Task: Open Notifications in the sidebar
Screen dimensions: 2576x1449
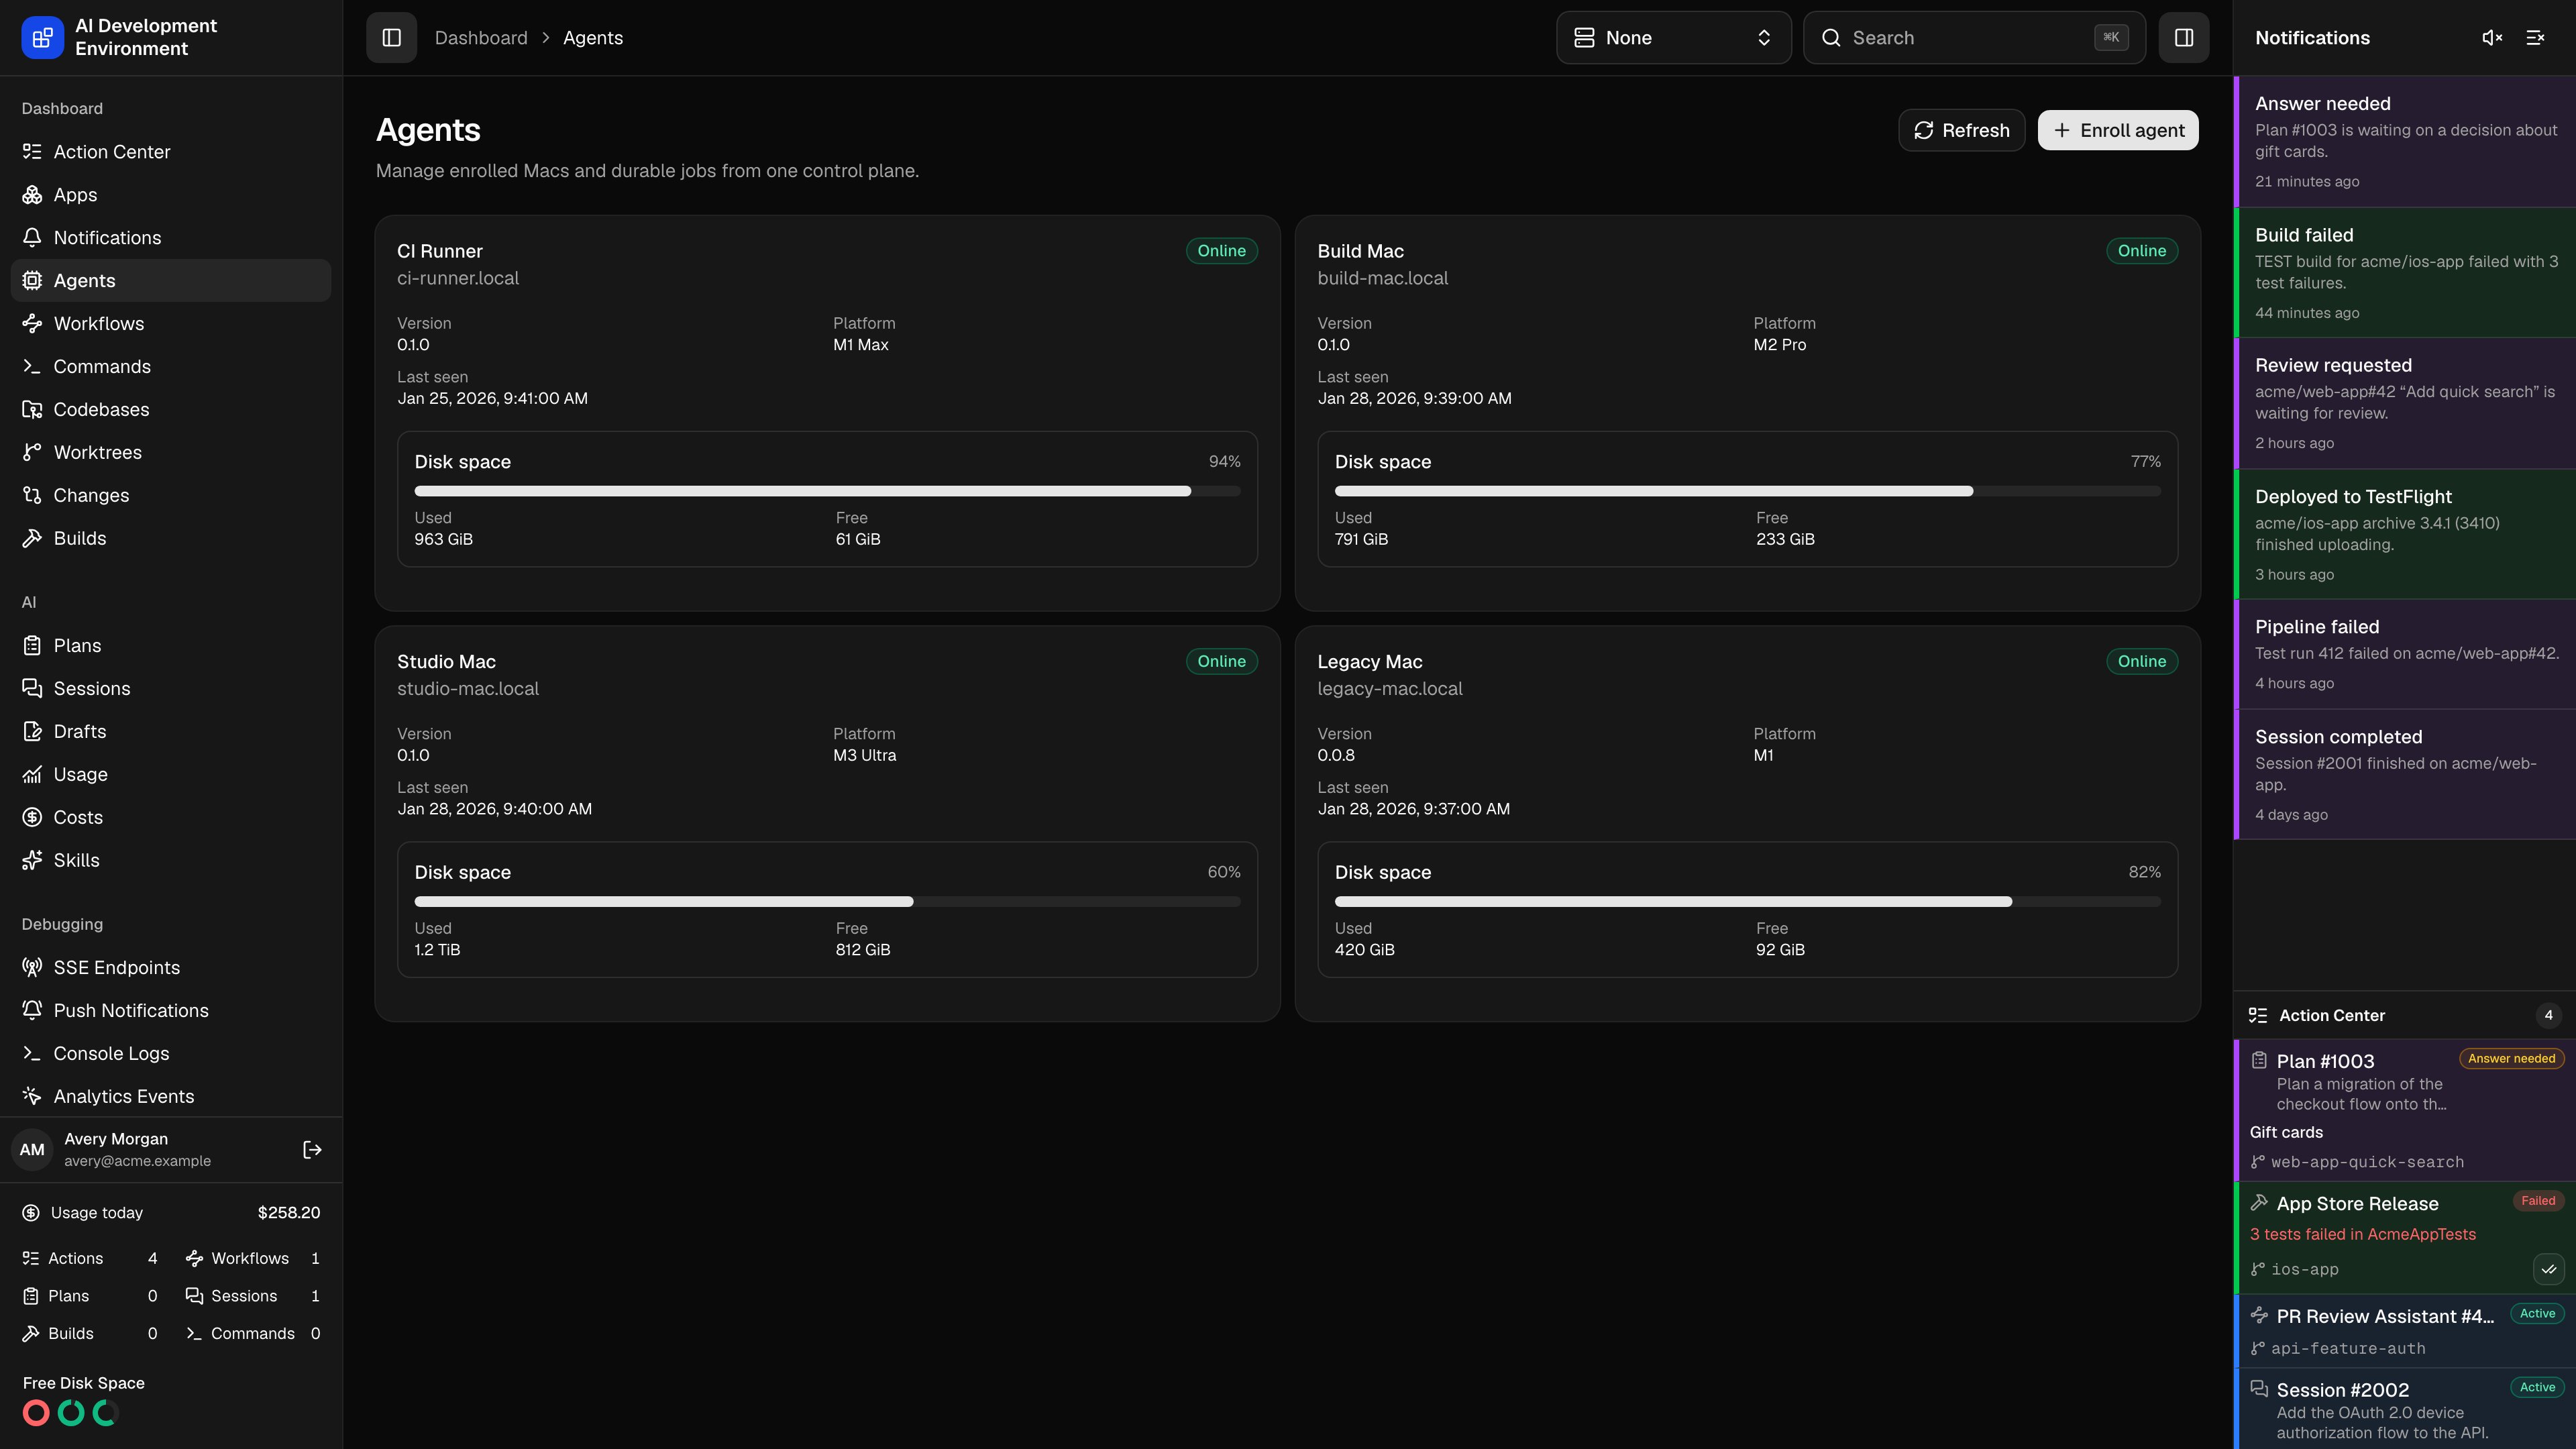Action: (x=171, y=237)
